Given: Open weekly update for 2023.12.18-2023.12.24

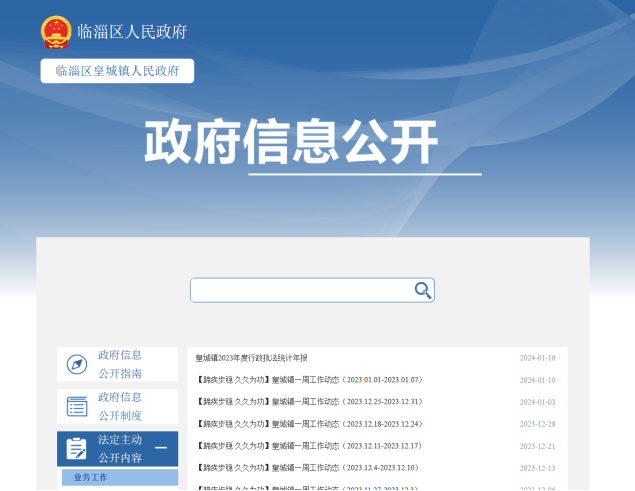Looking at the screenshot, I should click(x=310, y=424).
